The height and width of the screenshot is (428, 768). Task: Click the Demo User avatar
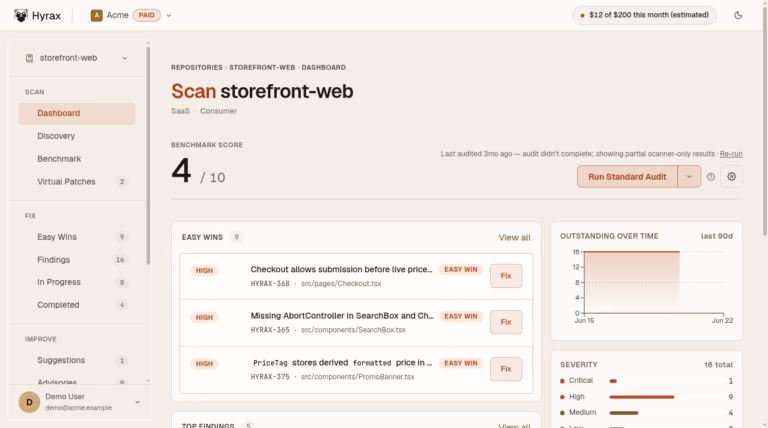[29, 402]
